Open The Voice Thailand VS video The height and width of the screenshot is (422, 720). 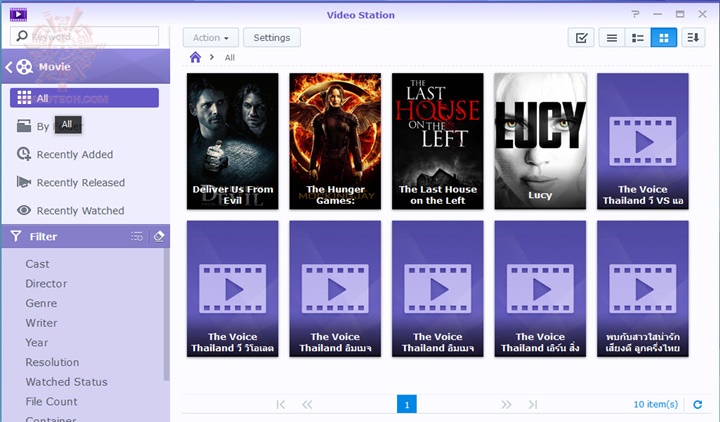click(x=643, y=141)
